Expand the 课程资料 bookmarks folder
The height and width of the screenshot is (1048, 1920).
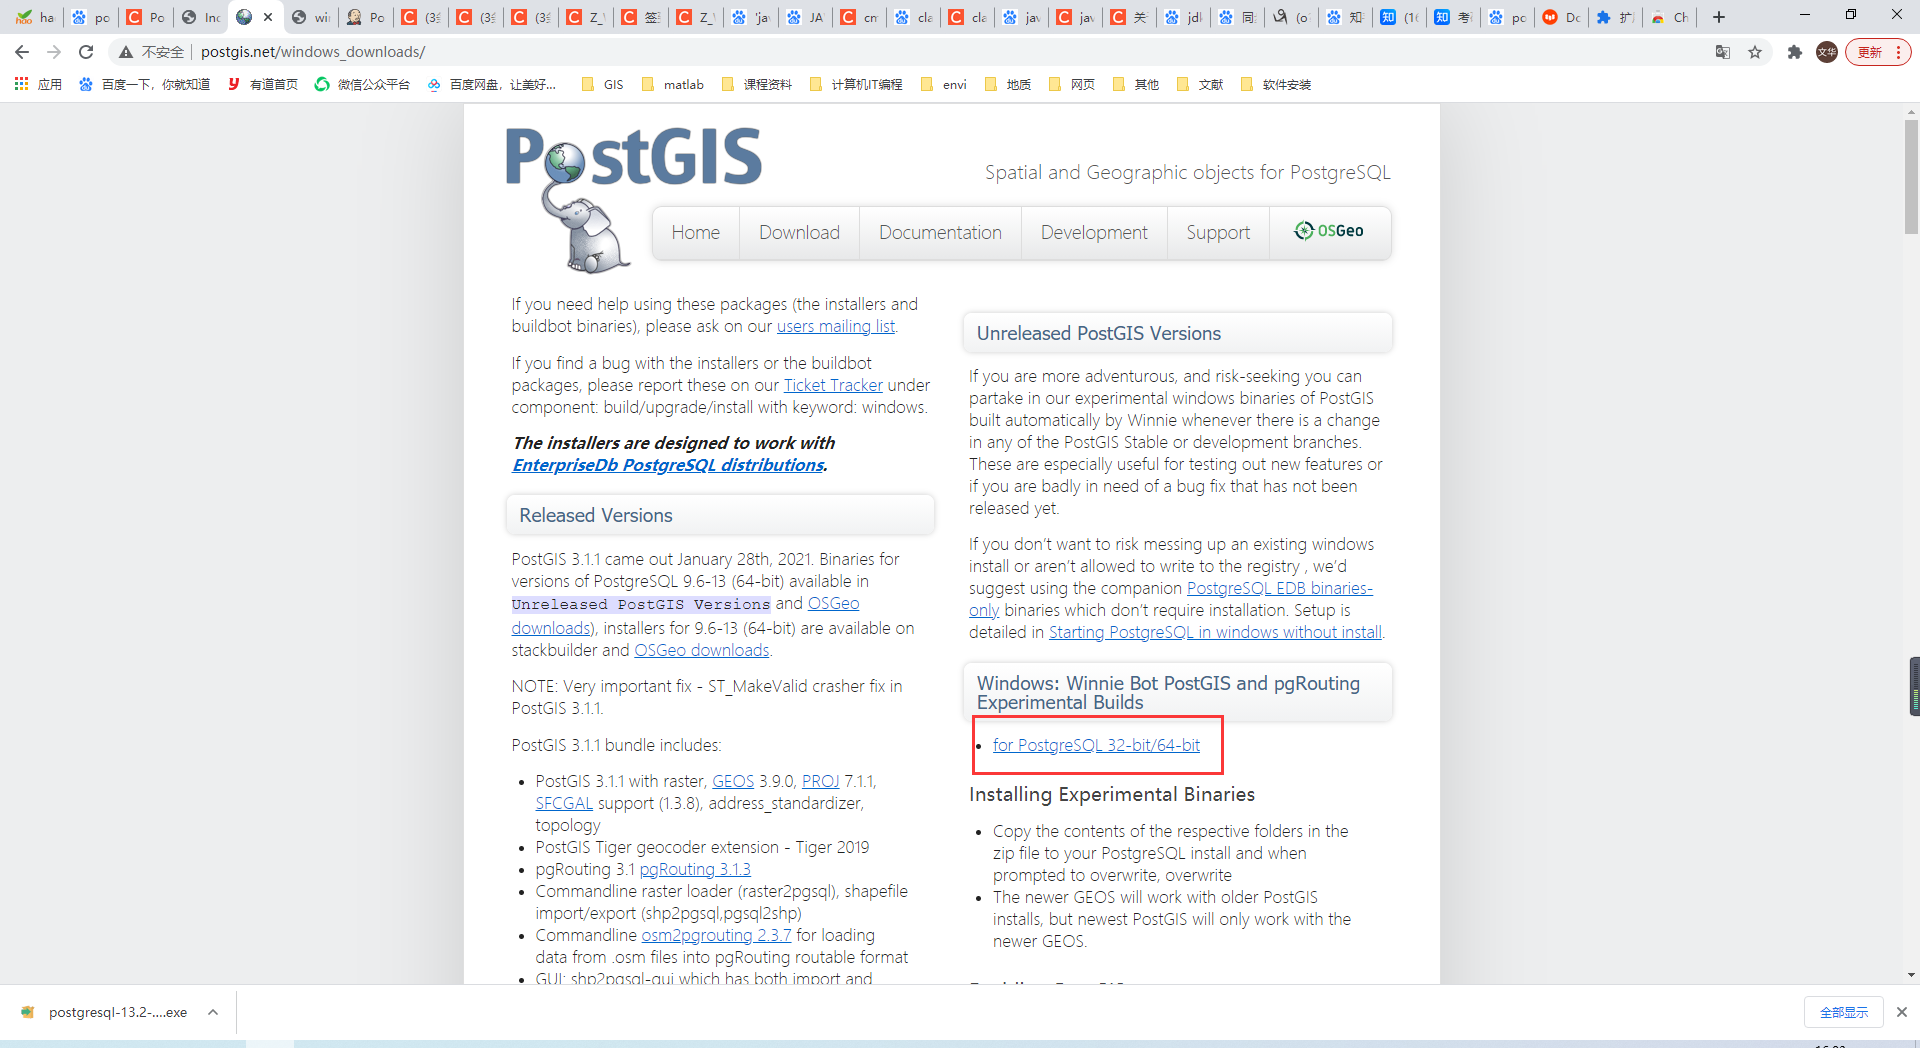[756, 85]
